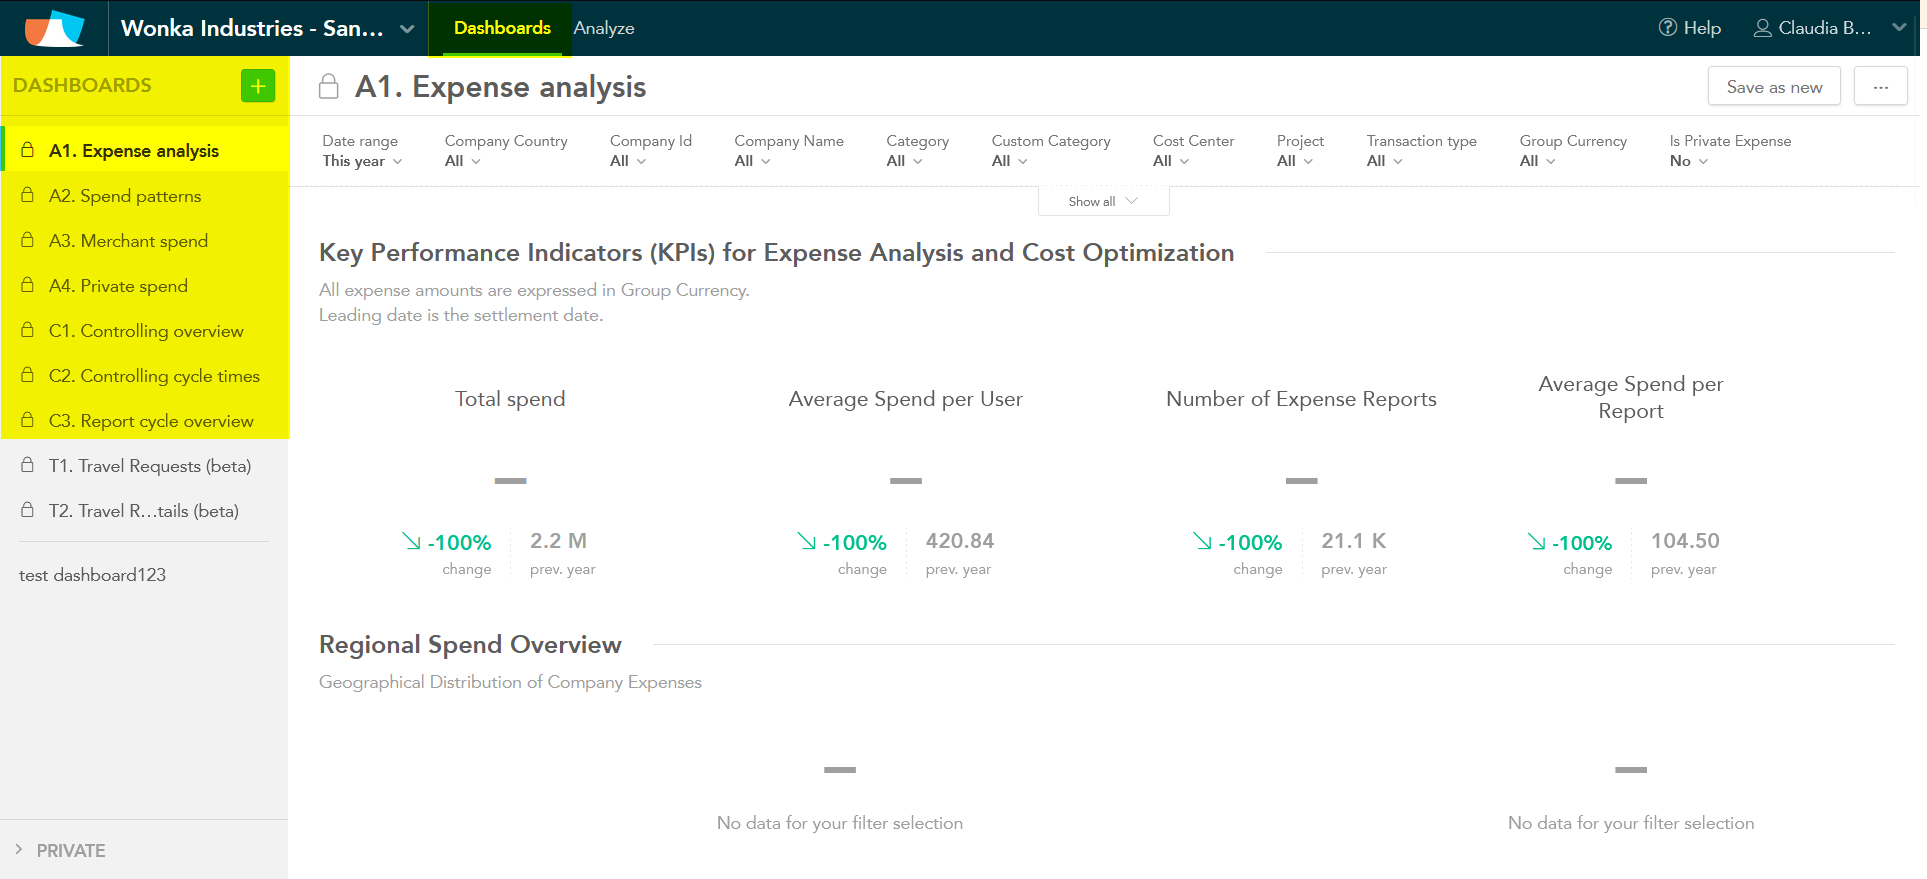This screenshot has height=879, width=1927.
Task: Open the three-dot more options button
Action: click(x=1880, y=87)
